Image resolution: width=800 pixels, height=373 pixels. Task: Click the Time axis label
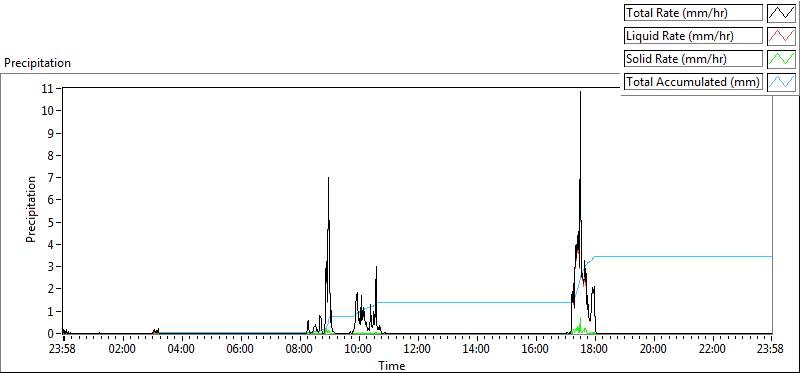coord(392,366)
